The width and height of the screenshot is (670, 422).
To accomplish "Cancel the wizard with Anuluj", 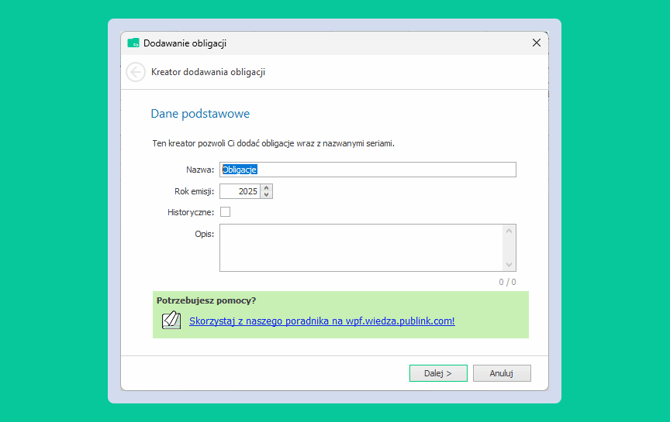I will coord(502,373).
